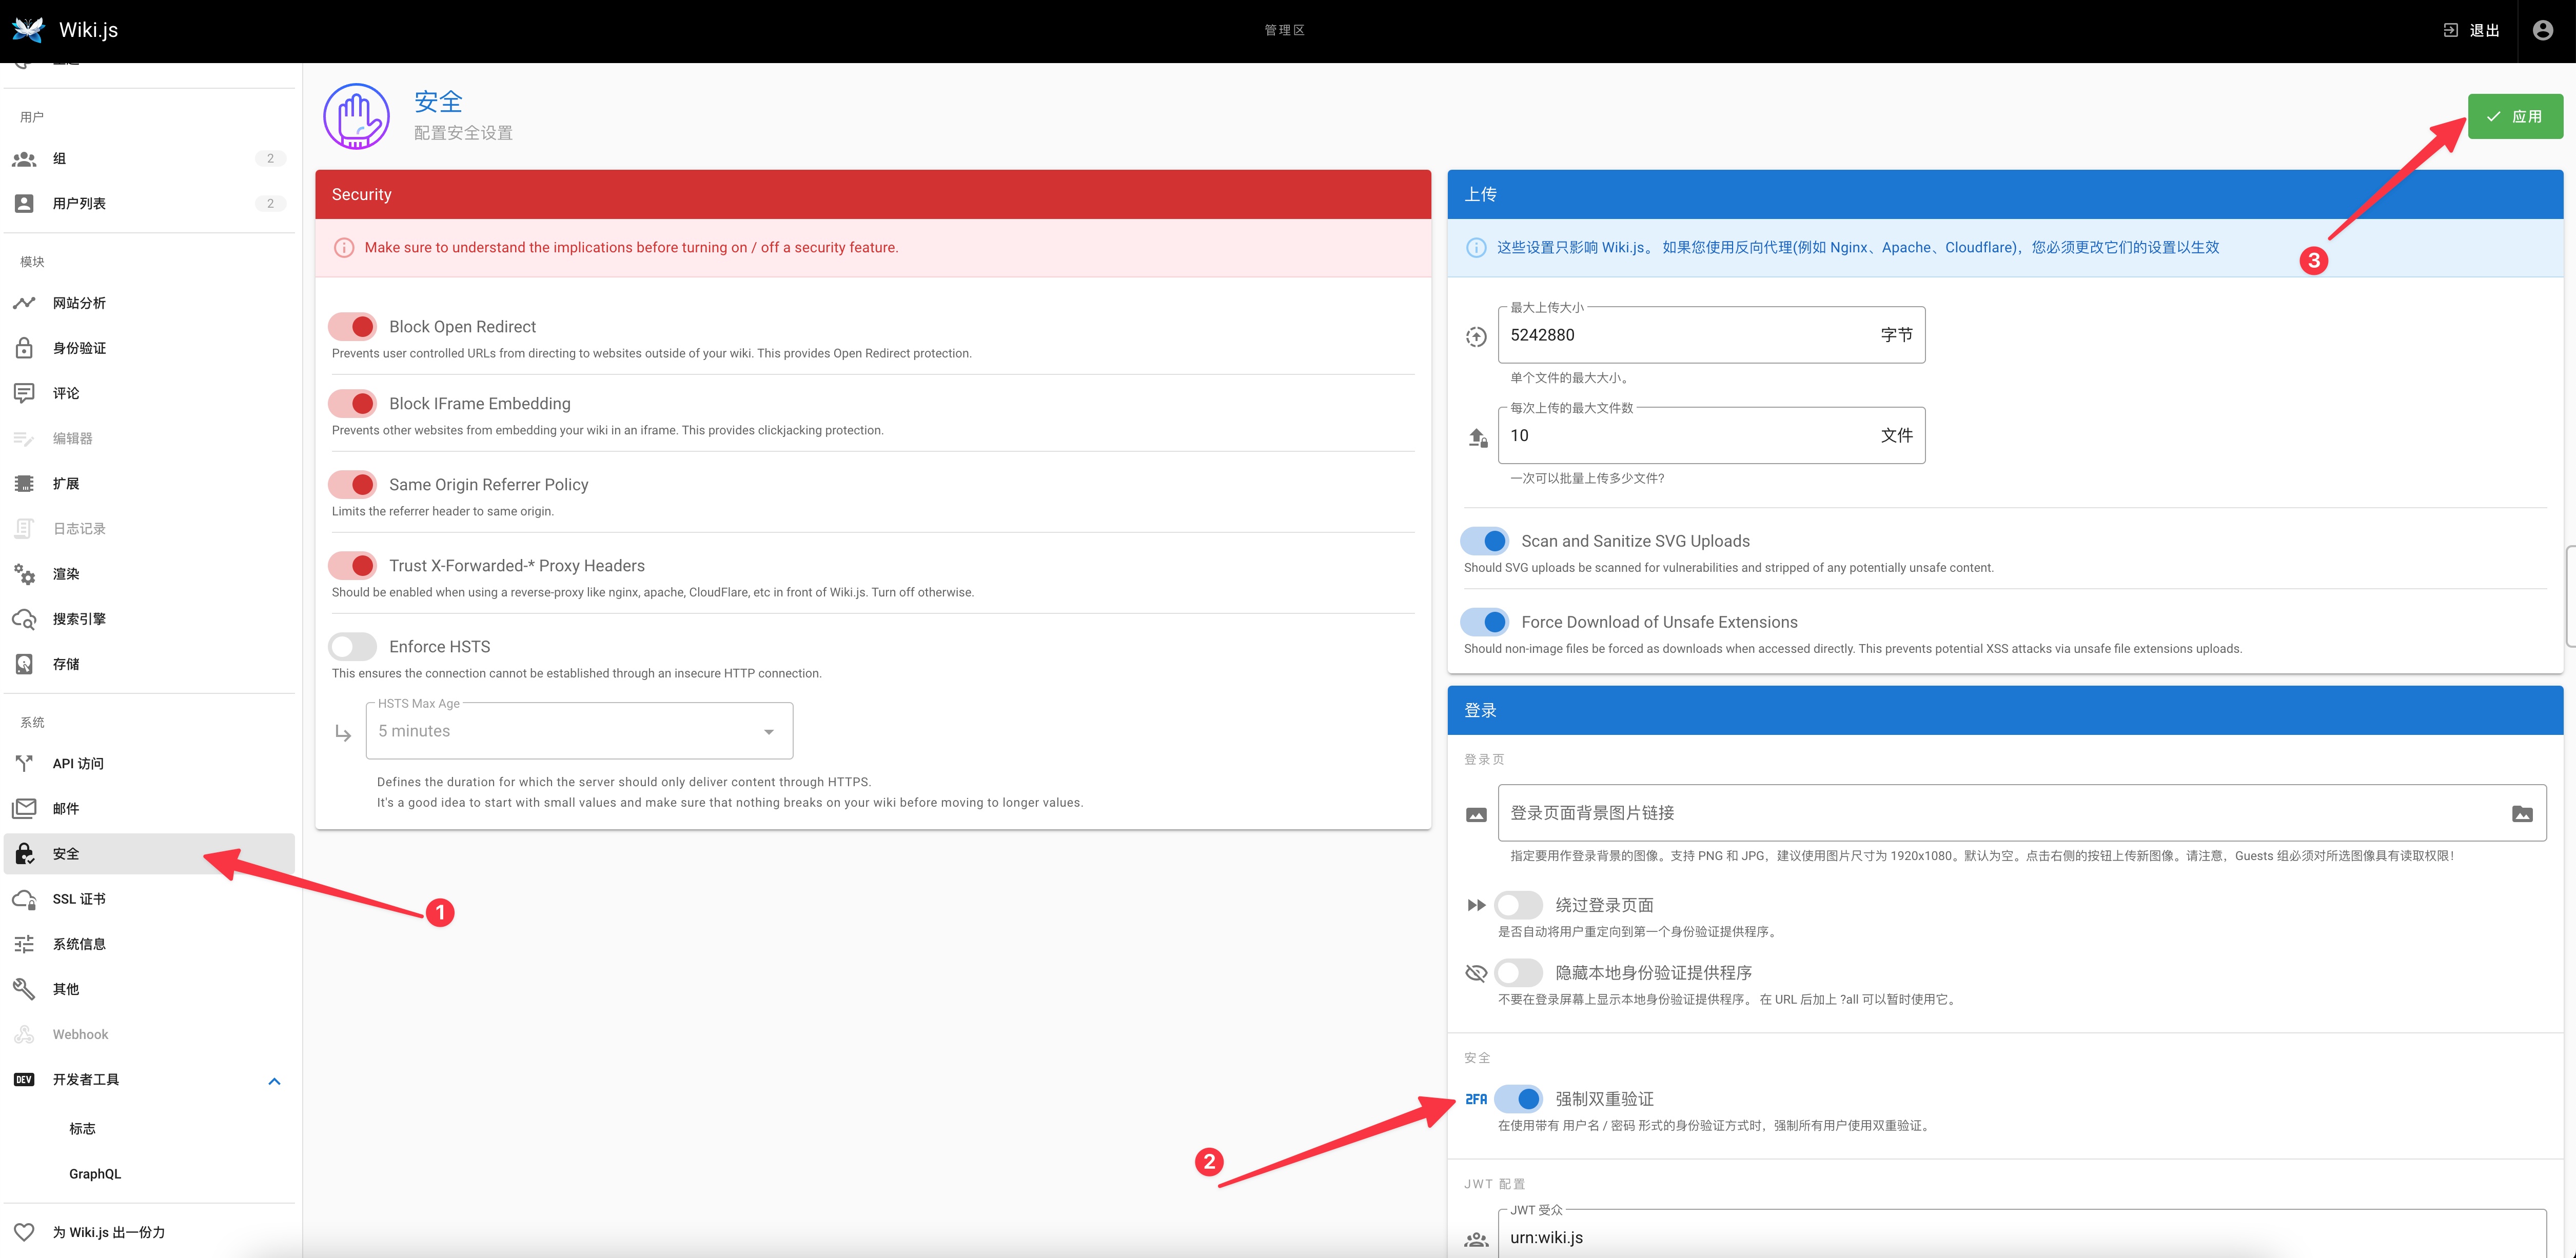Click the analytics trend line icon

[x=24, y=303]
